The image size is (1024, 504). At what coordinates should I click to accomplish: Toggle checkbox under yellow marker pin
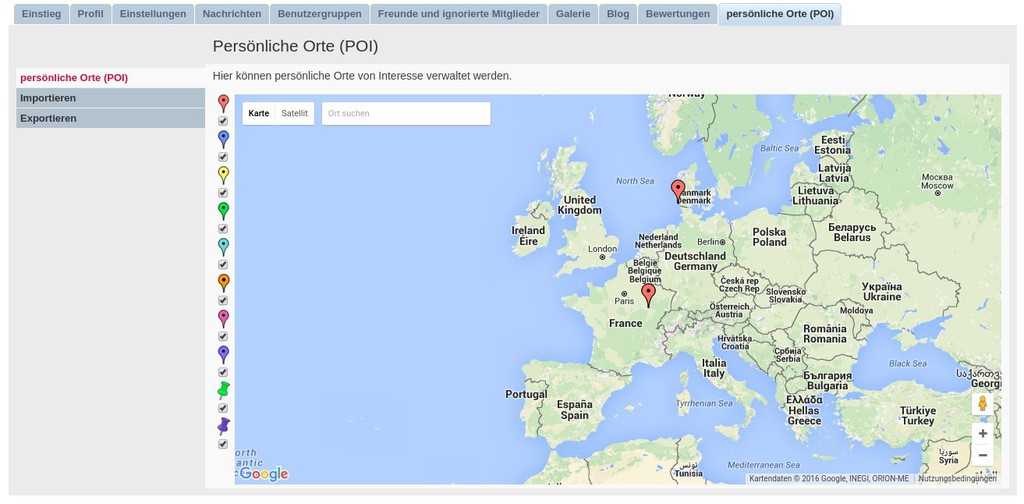click(223, 193)
